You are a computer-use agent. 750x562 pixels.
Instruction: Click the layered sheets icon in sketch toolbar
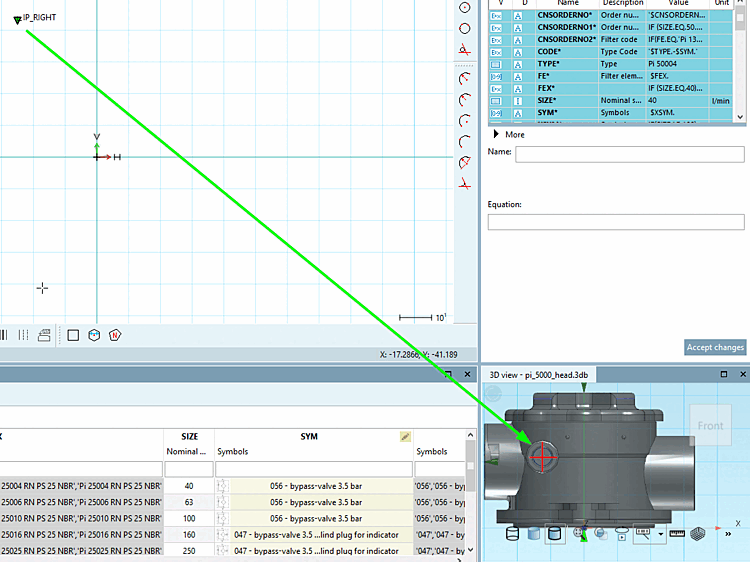click(44, 335)
